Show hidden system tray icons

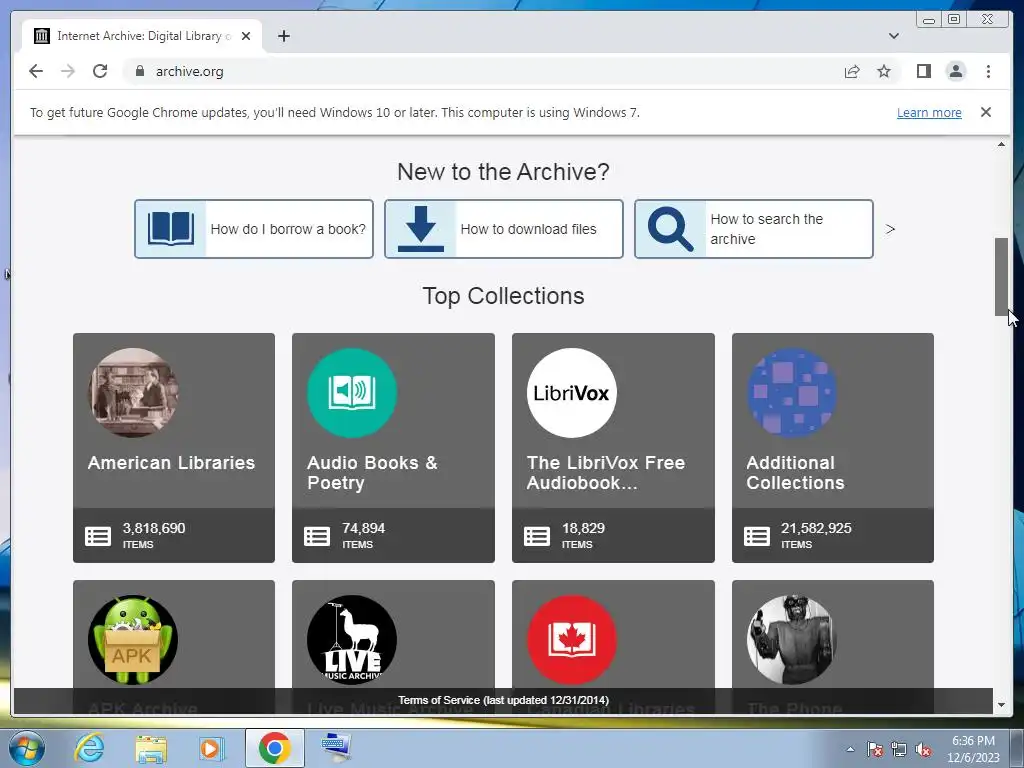click(850, 749)
